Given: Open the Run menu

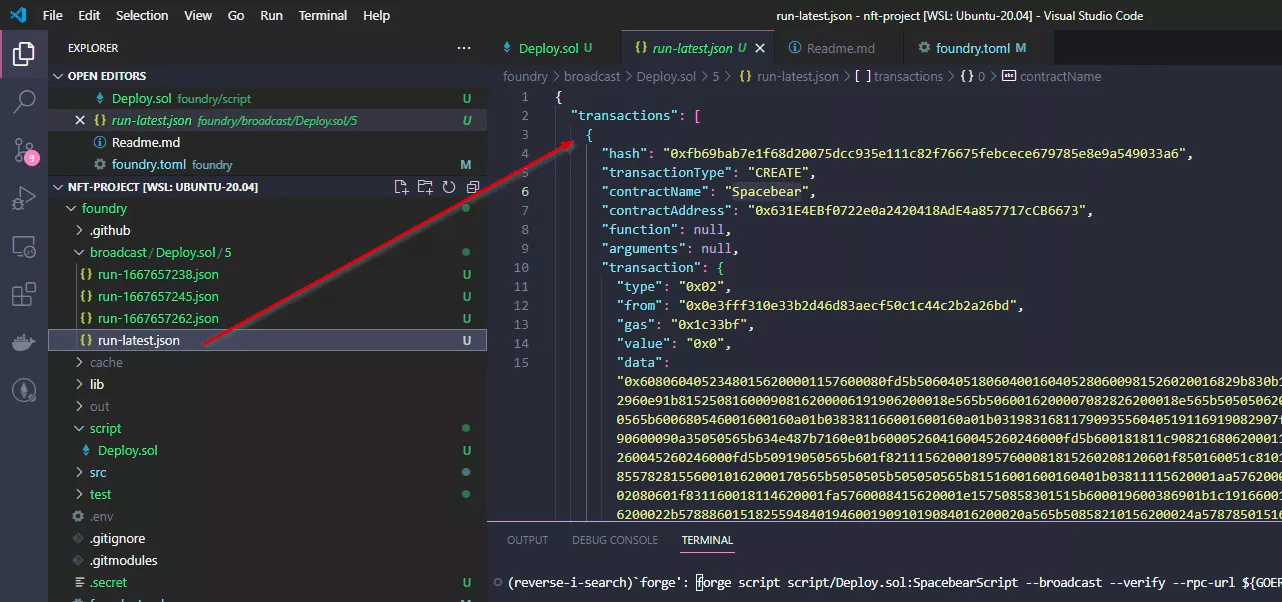Looking at the screenshot, I should pos(271,16).
